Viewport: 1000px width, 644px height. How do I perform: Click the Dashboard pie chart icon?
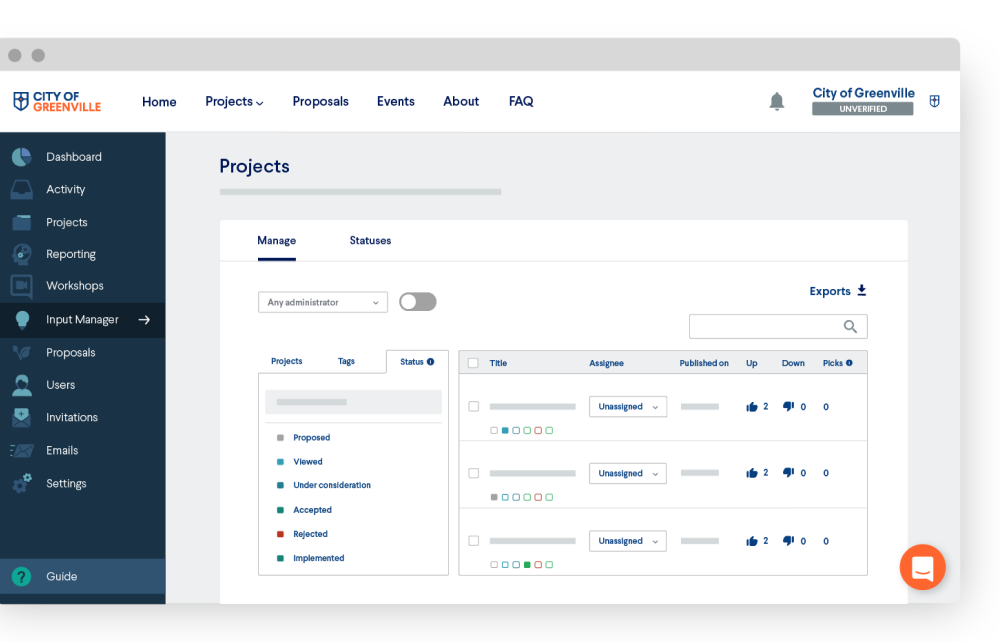click(x=22, y=157)
